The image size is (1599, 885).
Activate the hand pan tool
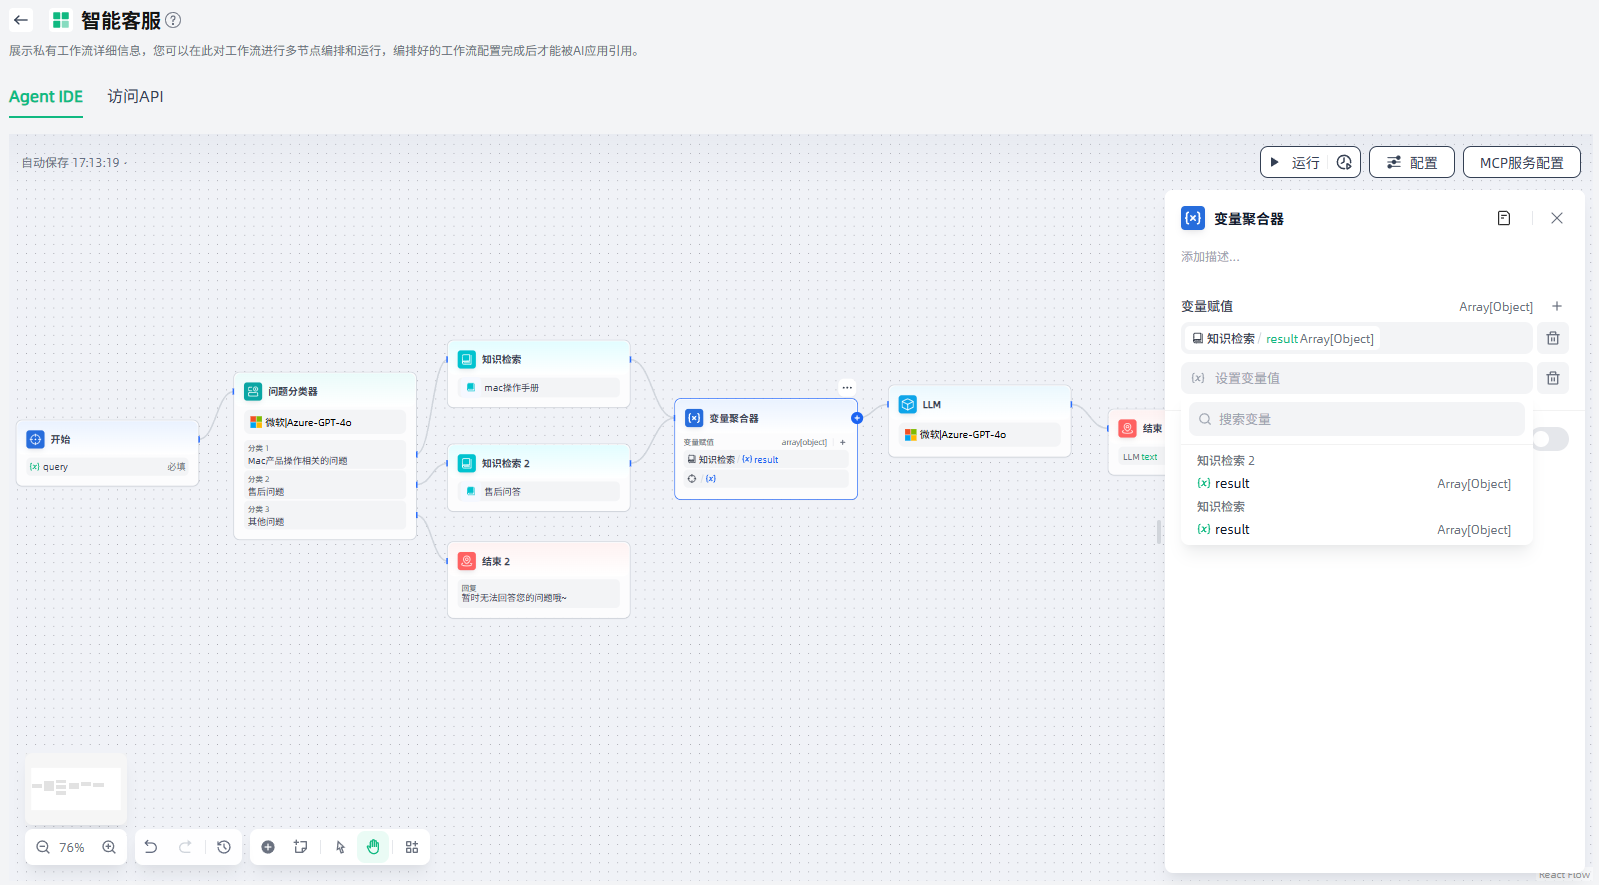(373, 847)
